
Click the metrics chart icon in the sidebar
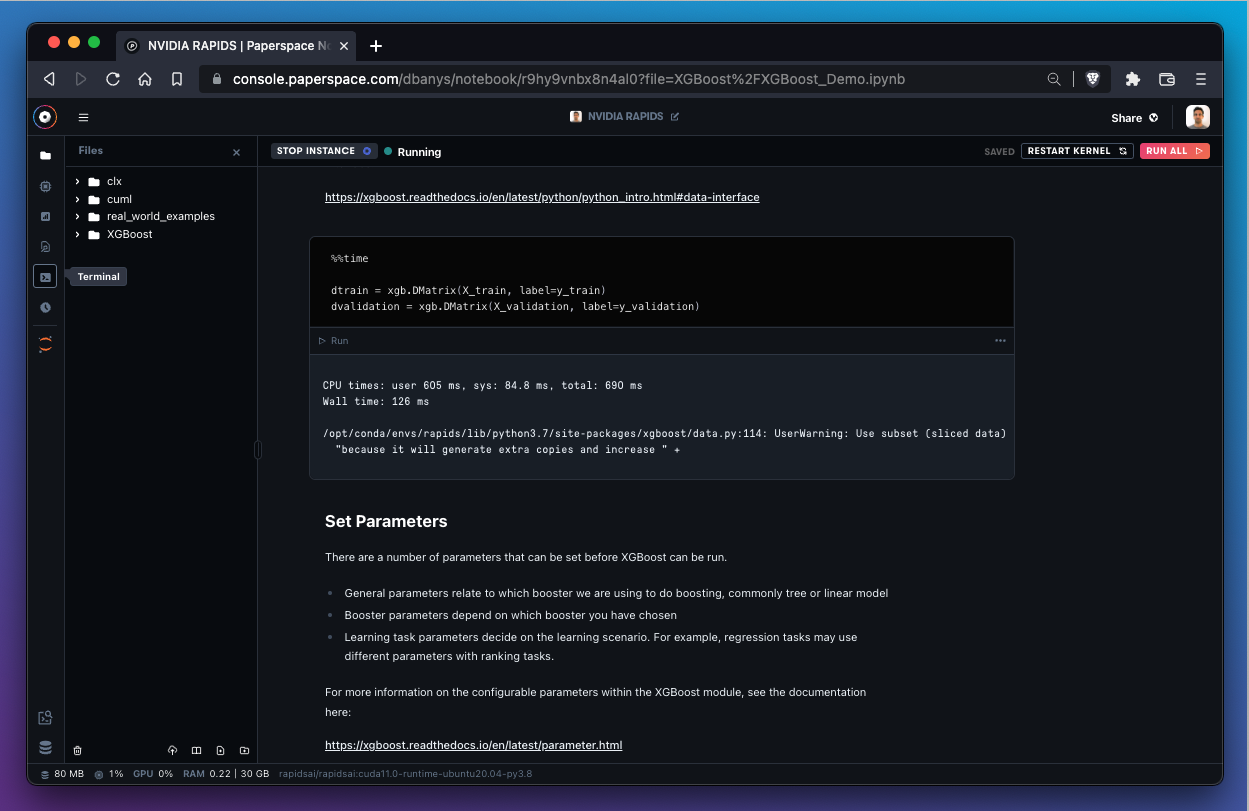pyautogui.click(x=45, y=216)
